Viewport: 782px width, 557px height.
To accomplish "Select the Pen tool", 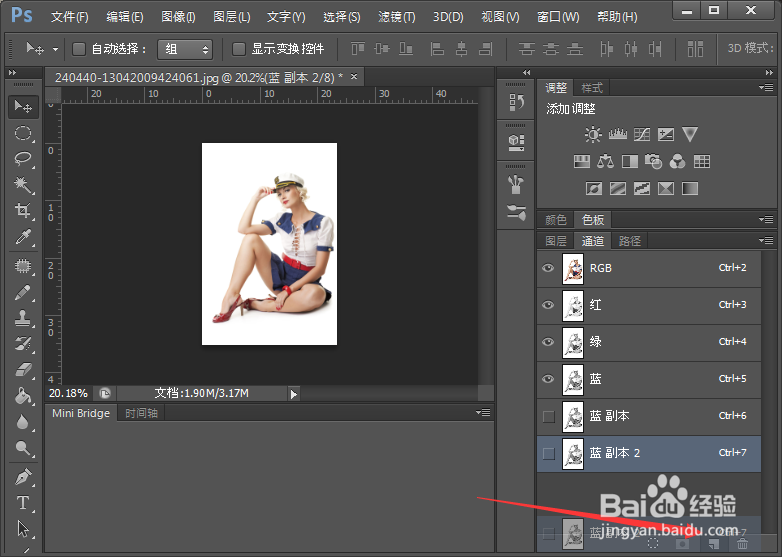I will coord(23,477).
